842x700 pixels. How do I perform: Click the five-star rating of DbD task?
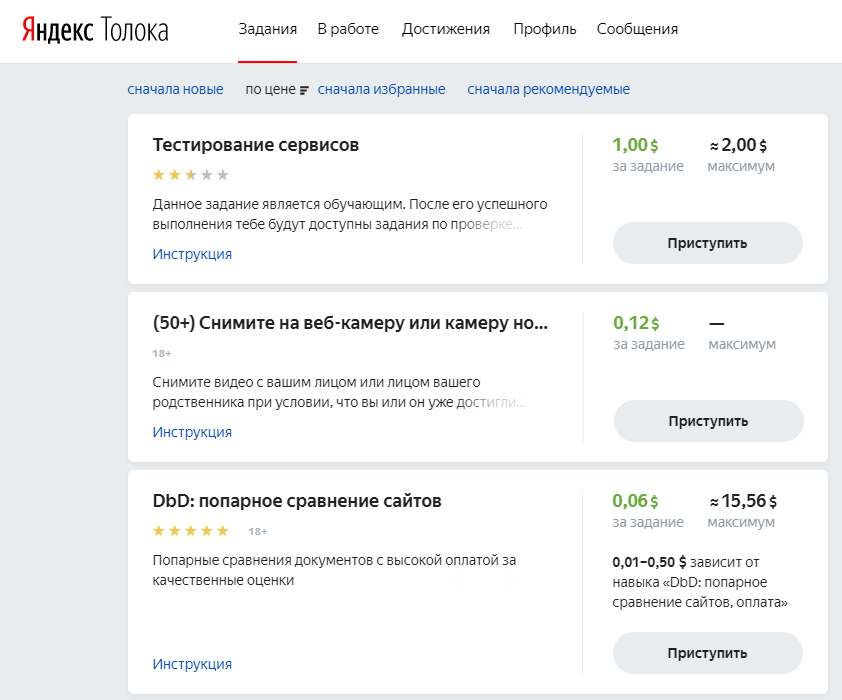tap(191, 531)
